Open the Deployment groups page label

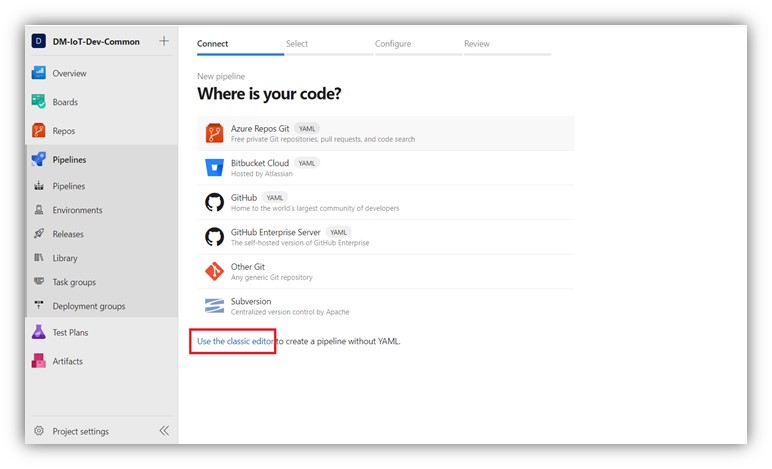(x=89, y=306)
